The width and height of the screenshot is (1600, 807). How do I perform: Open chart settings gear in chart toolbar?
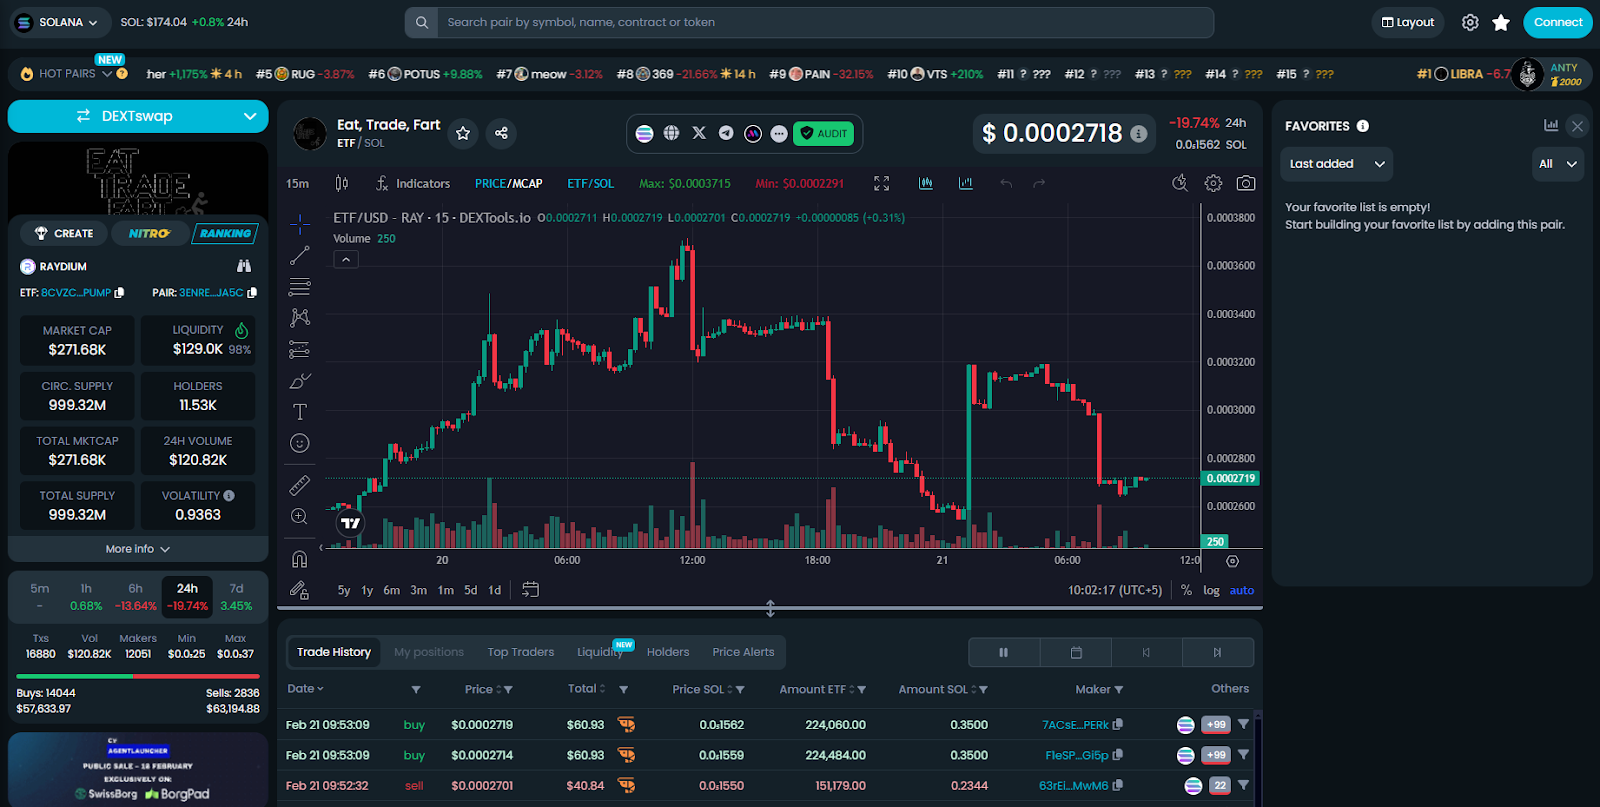tap(1213, 183)
